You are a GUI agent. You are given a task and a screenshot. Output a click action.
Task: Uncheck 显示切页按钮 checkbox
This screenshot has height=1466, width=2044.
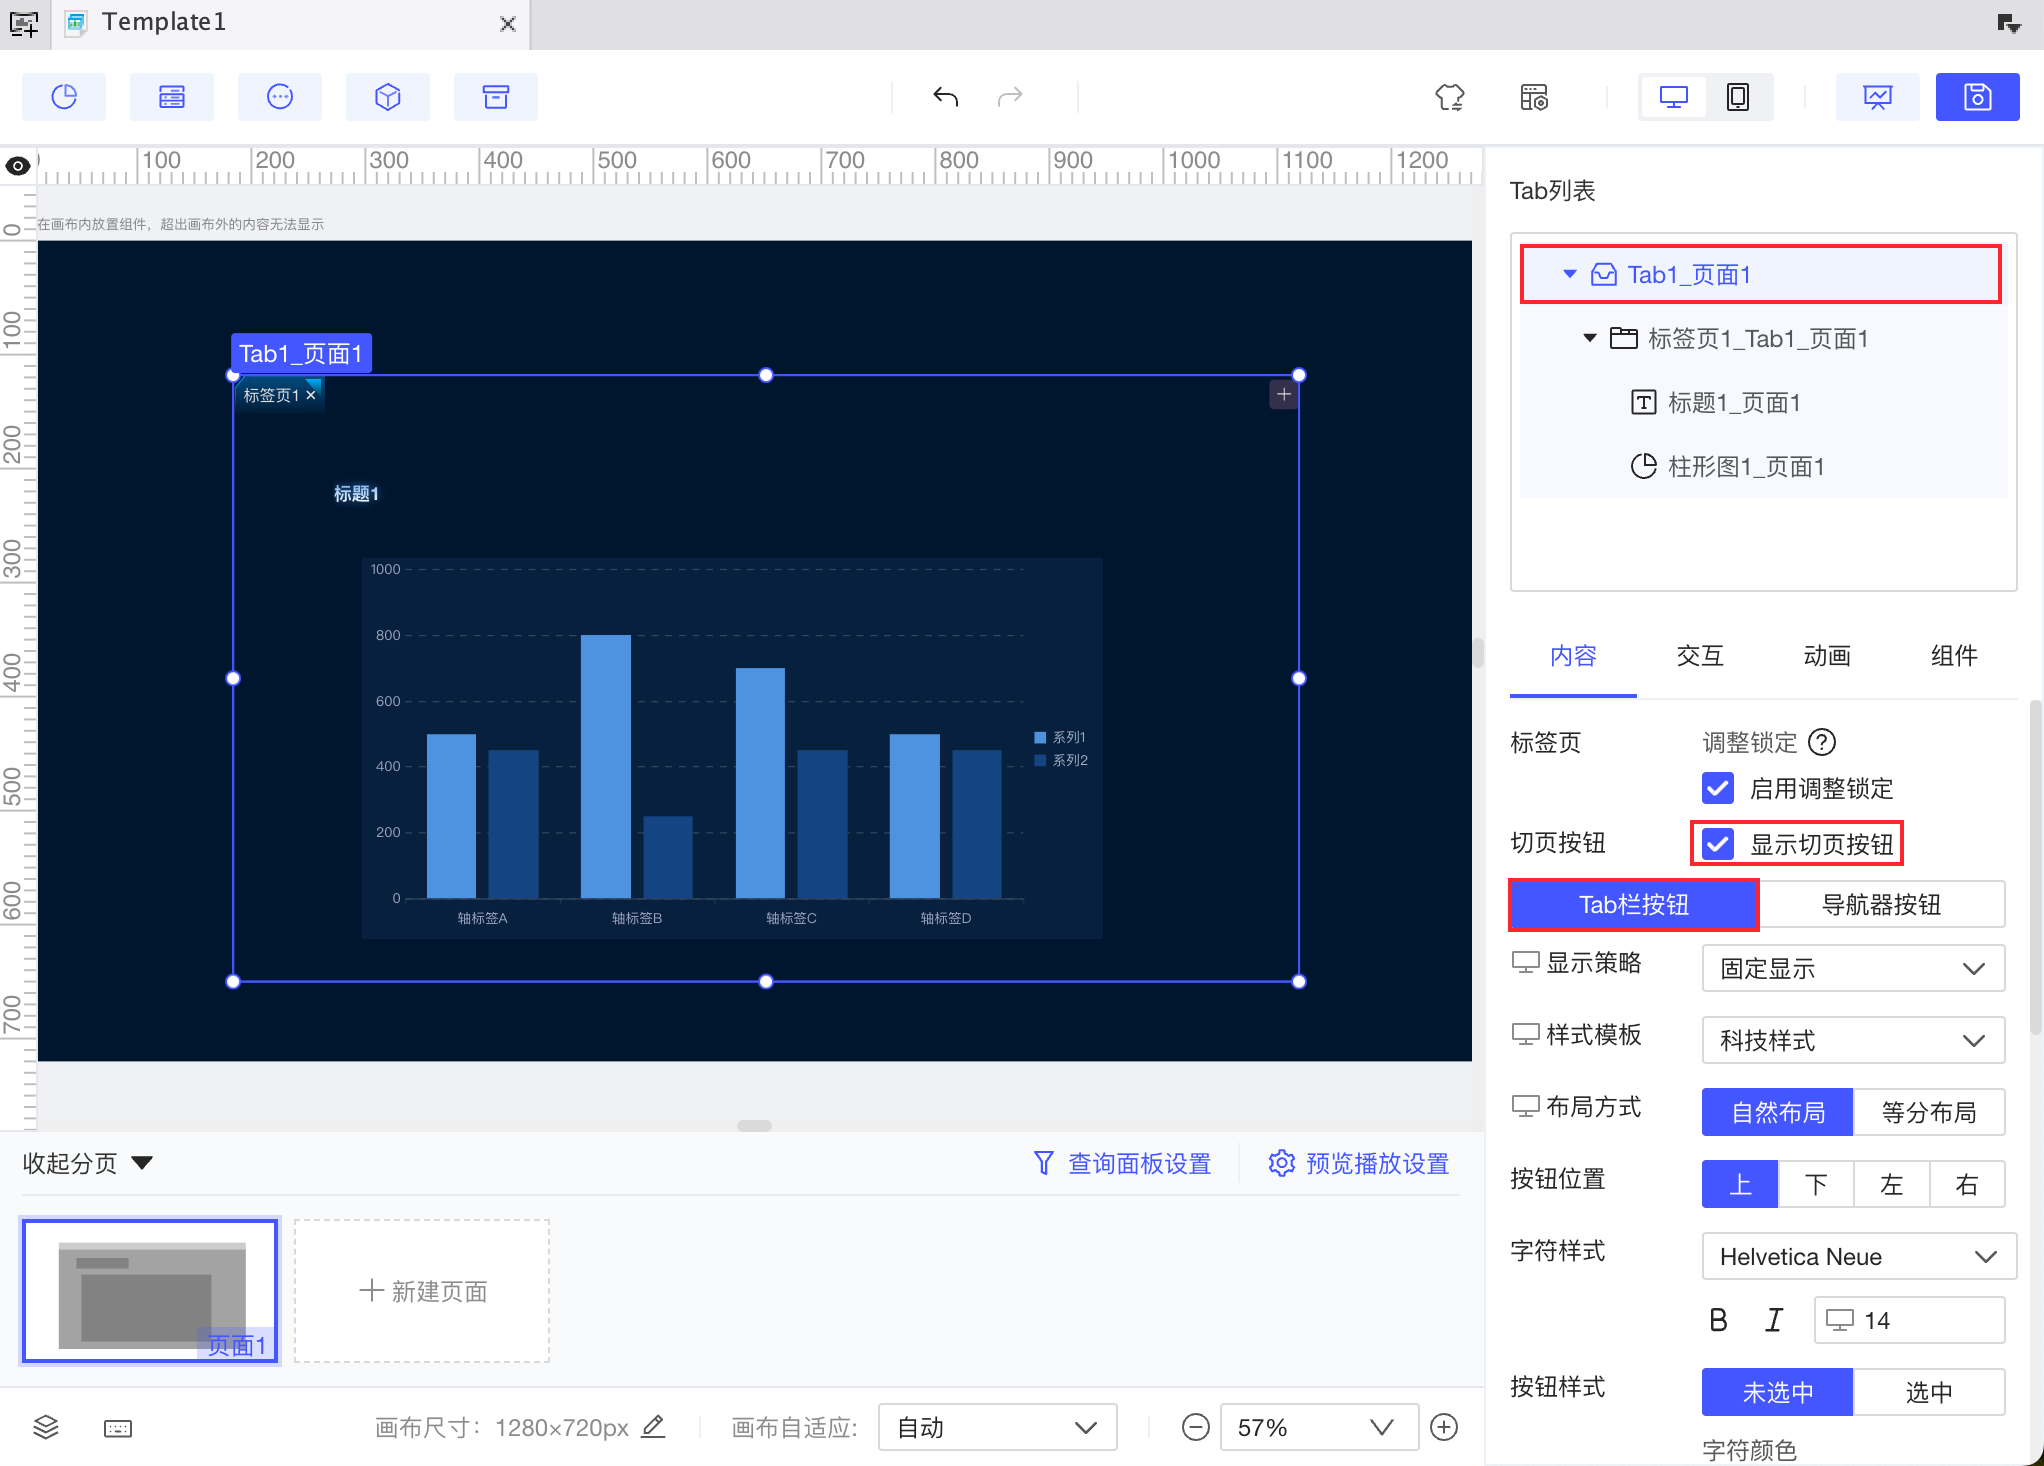pos(1718,844)
